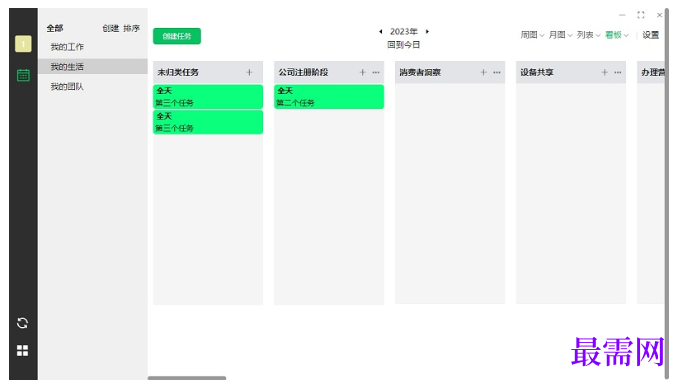Image resolution: width=683 pixels, height=383 pixels.
Task: Click 回到今日 link
Action: (x=404, y=44)
